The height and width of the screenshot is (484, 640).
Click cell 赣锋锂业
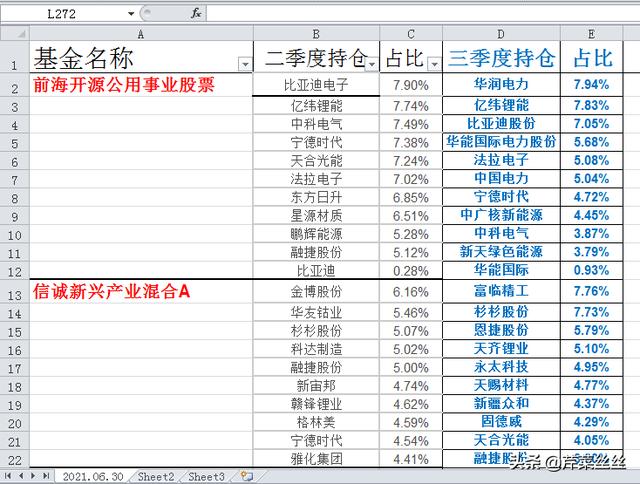[316, 404]
